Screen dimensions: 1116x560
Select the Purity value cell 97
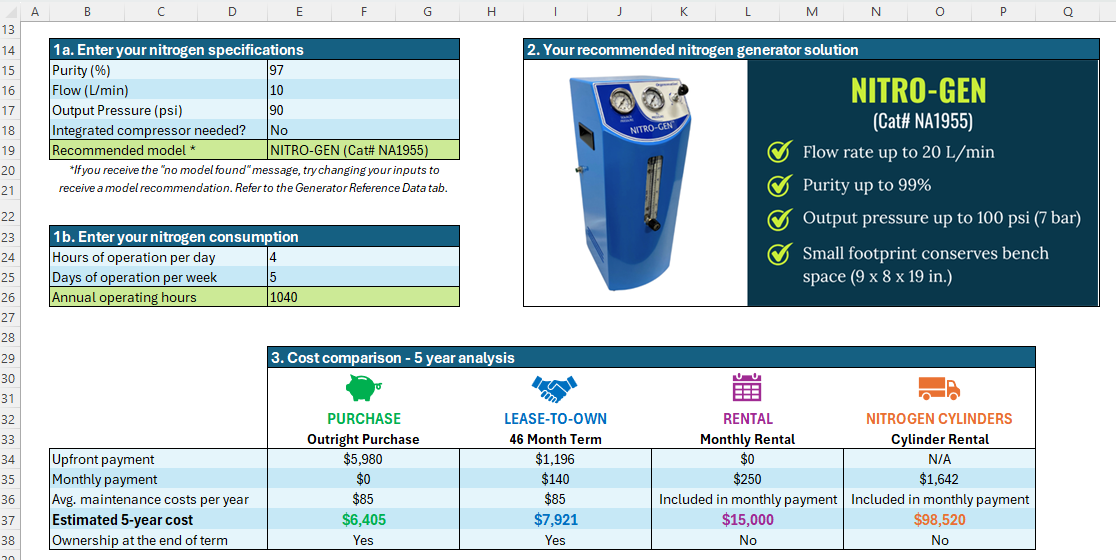click(363, 70)
